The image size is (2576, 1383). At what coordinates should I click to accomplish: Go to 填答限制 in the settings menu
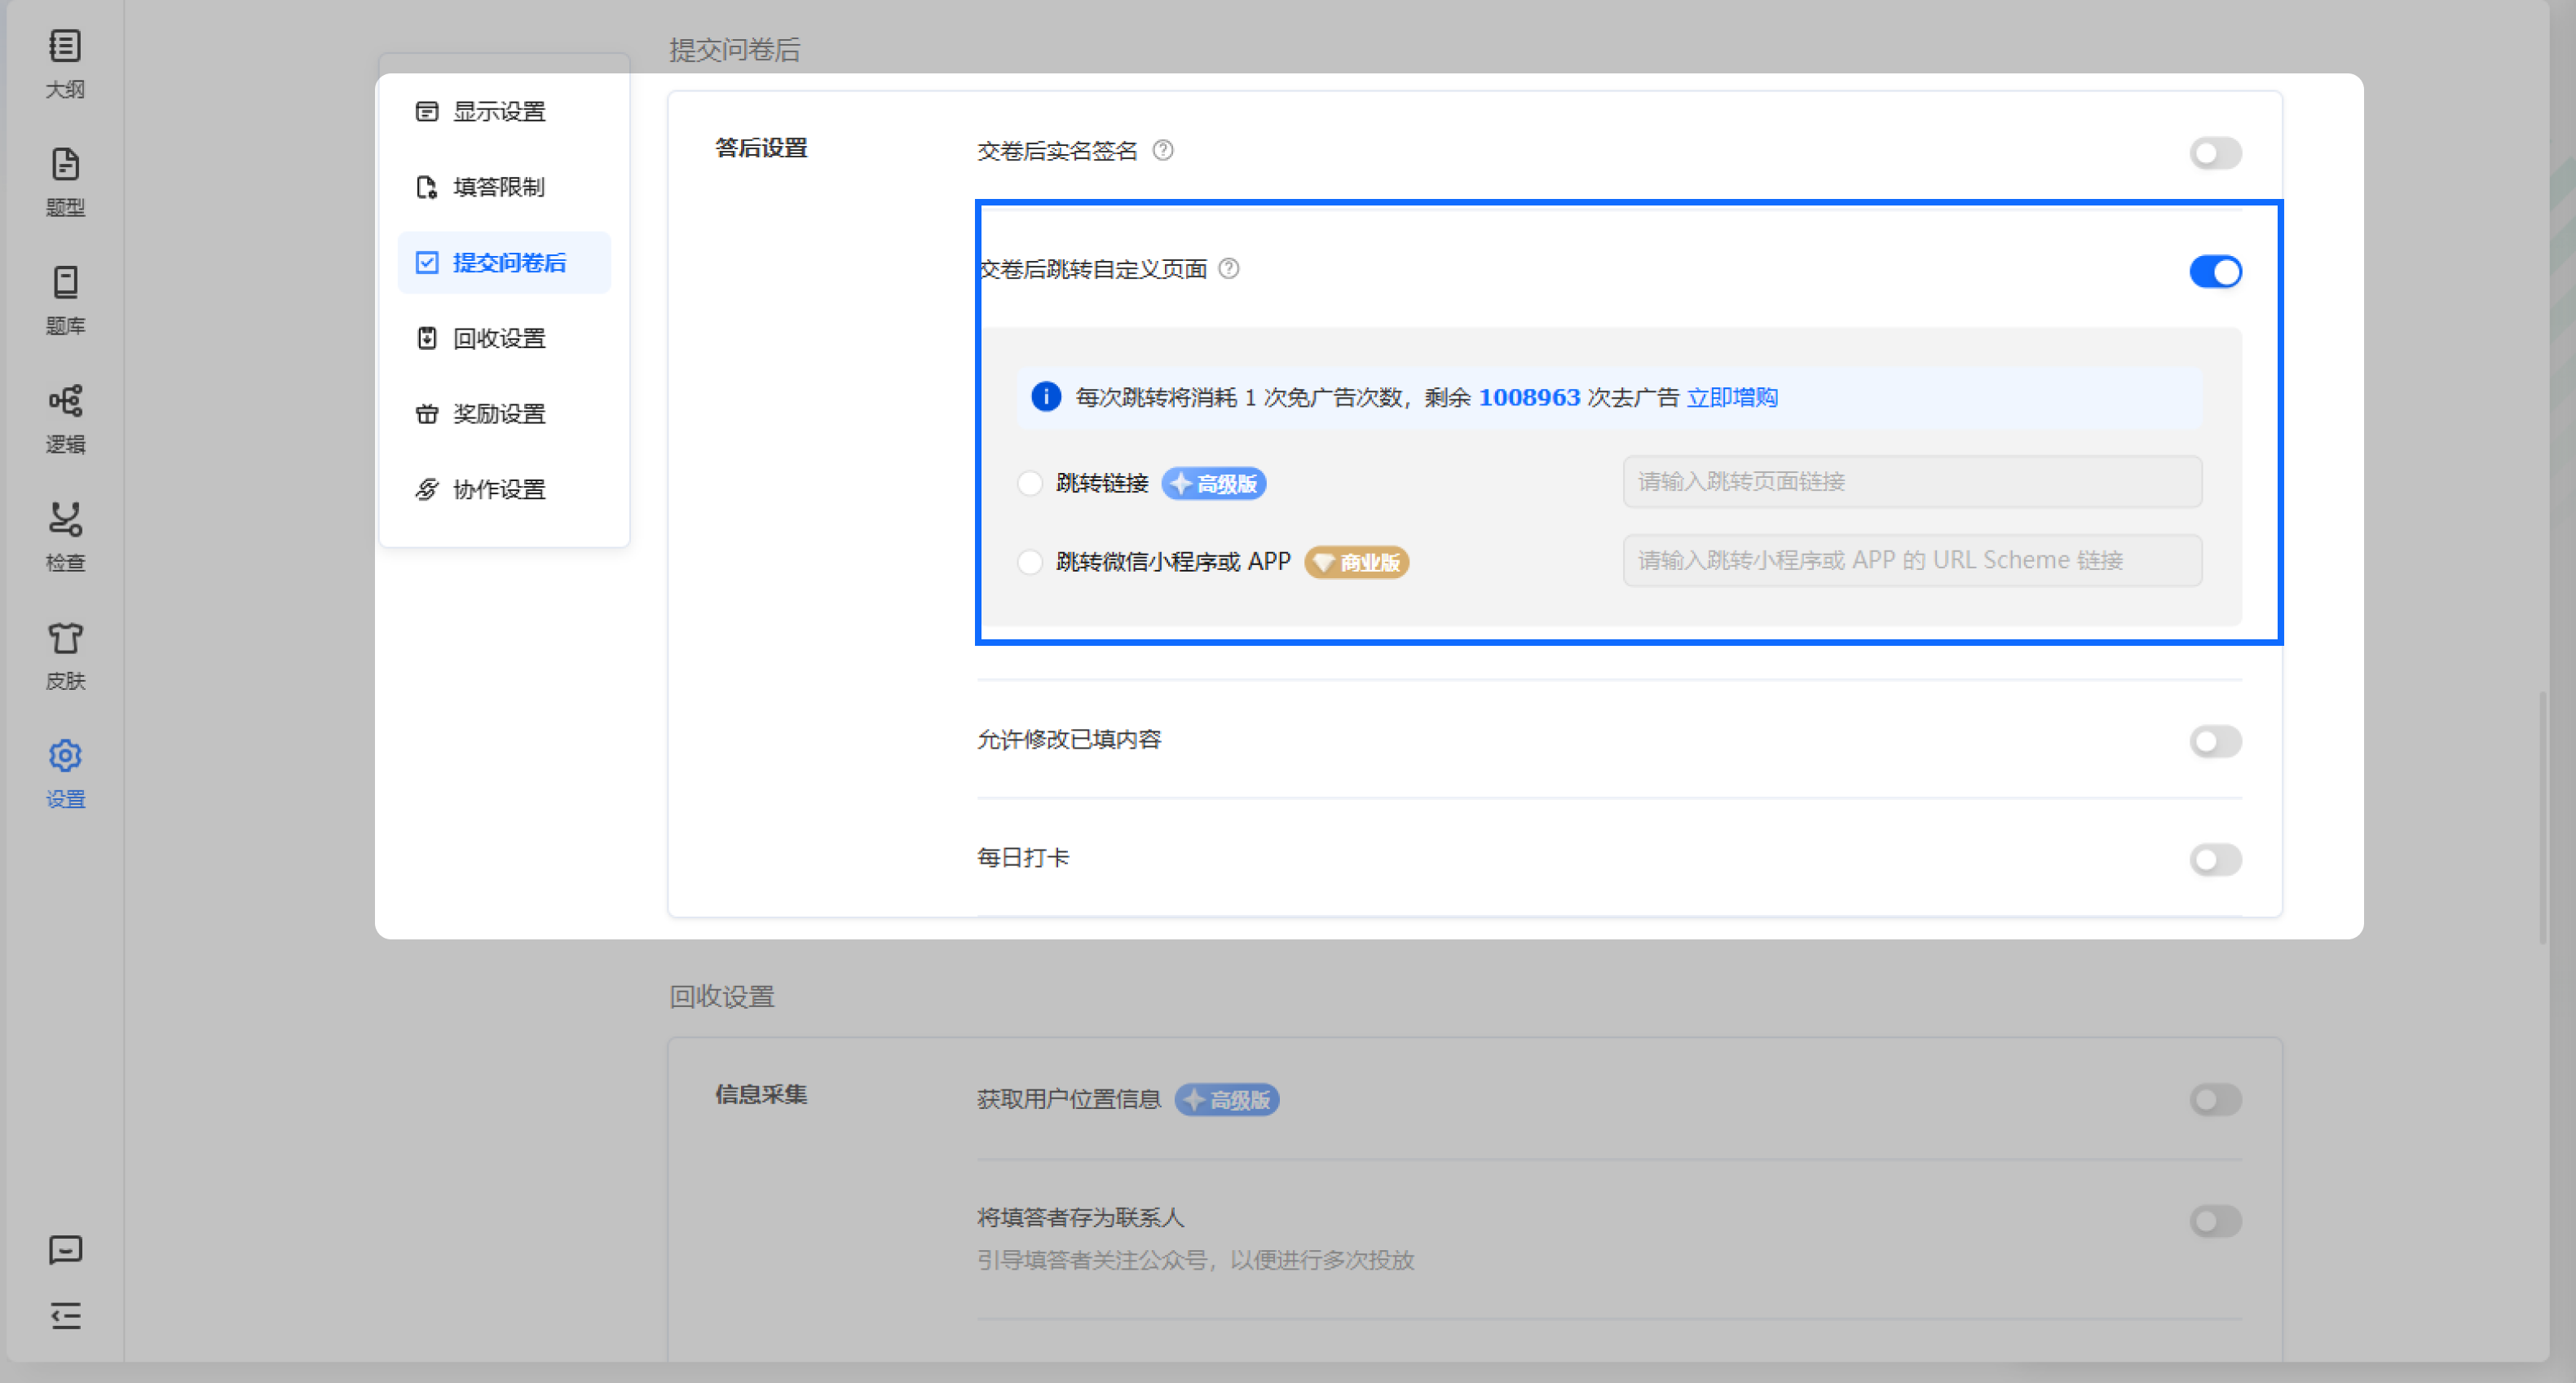coord(504,187)
